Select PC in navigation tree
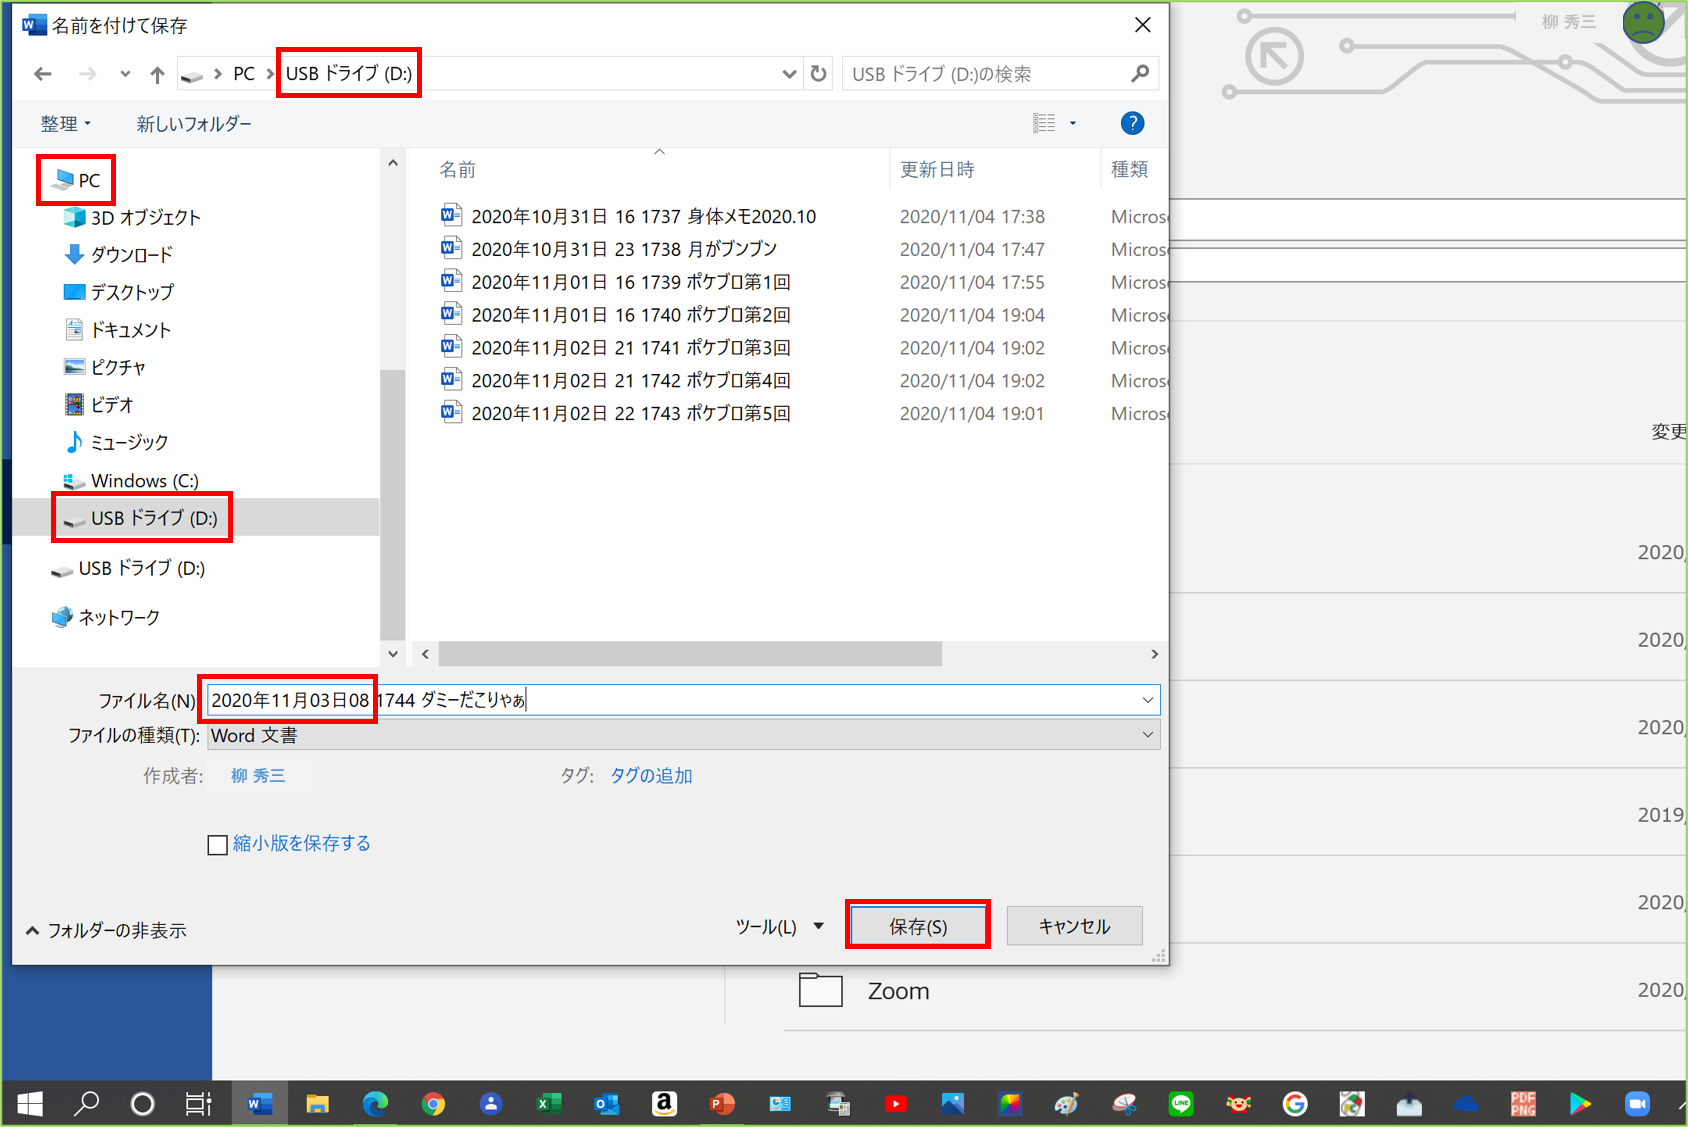 pos(77,180)
